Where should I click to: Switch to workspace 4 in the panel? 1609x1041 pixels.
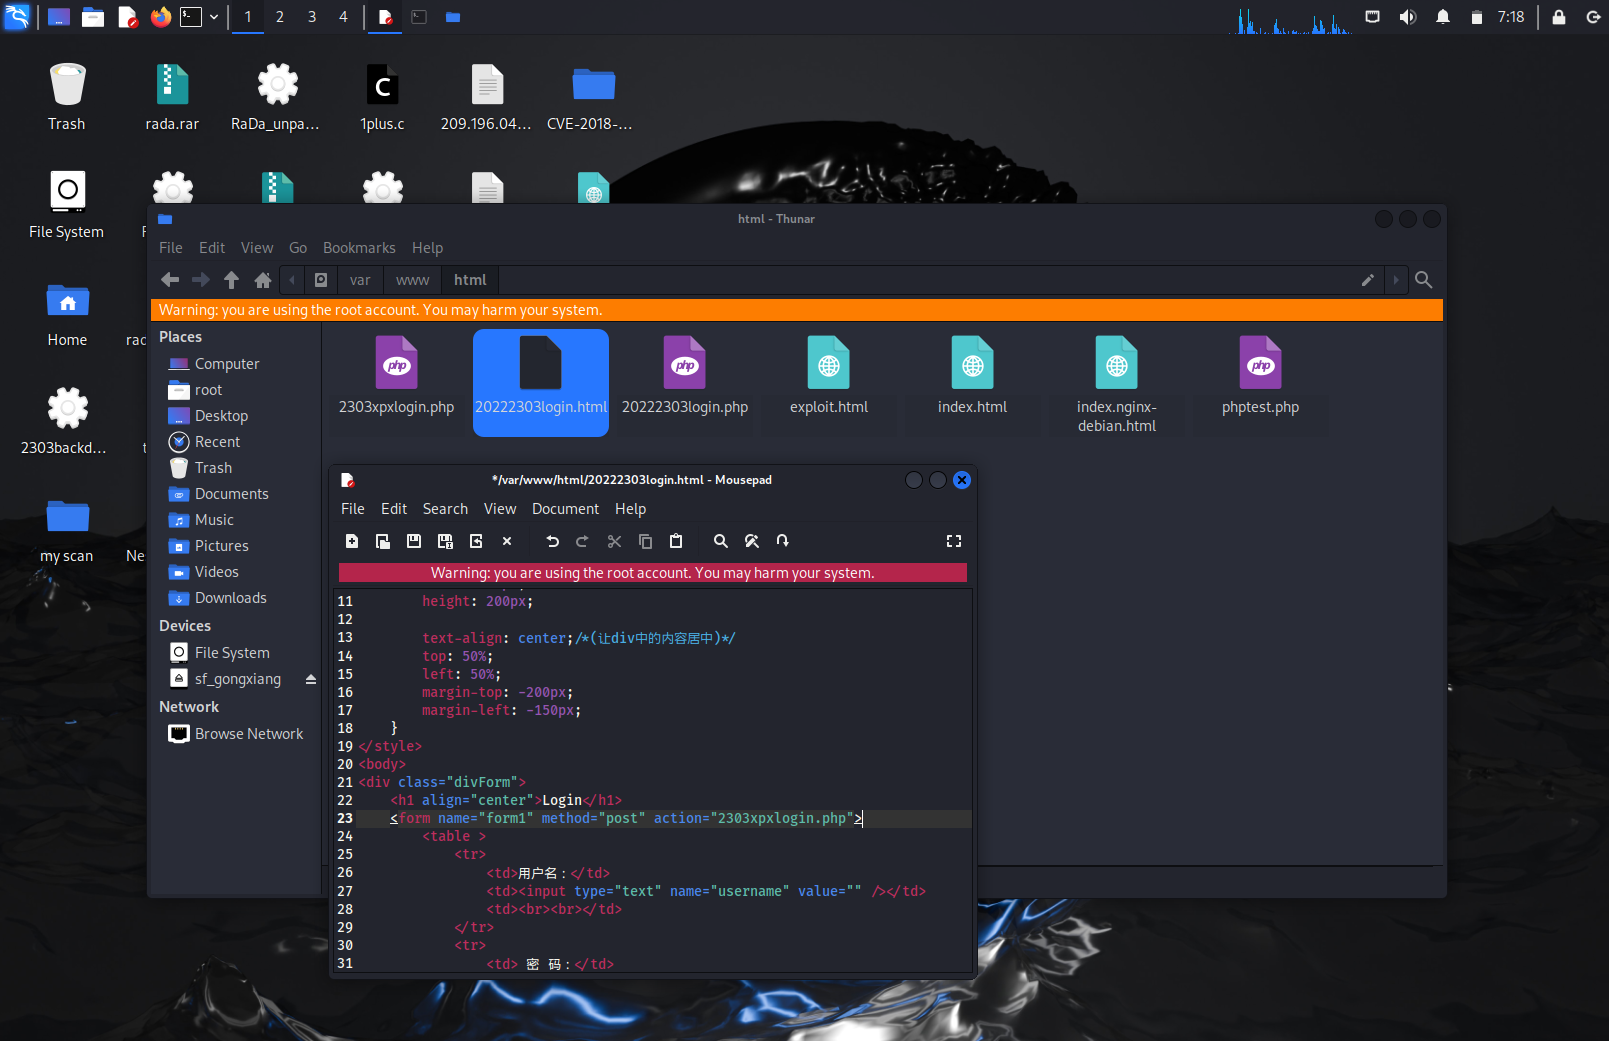[343, 17]
